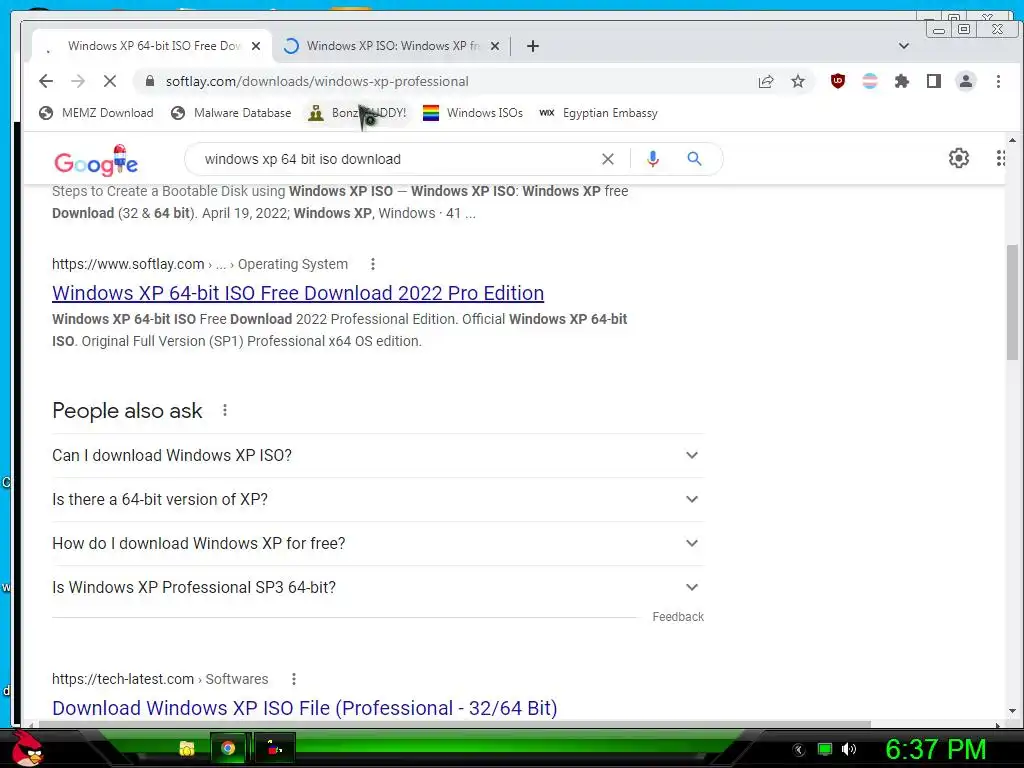Expand 'Can I download Windows XP ISO?'
Screen dimensions: 1024x768
pos(377,455)
